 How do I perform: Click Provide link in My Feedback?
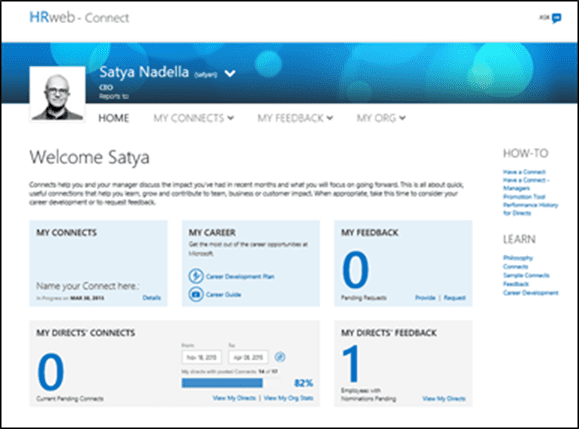[x=425, y=298]
